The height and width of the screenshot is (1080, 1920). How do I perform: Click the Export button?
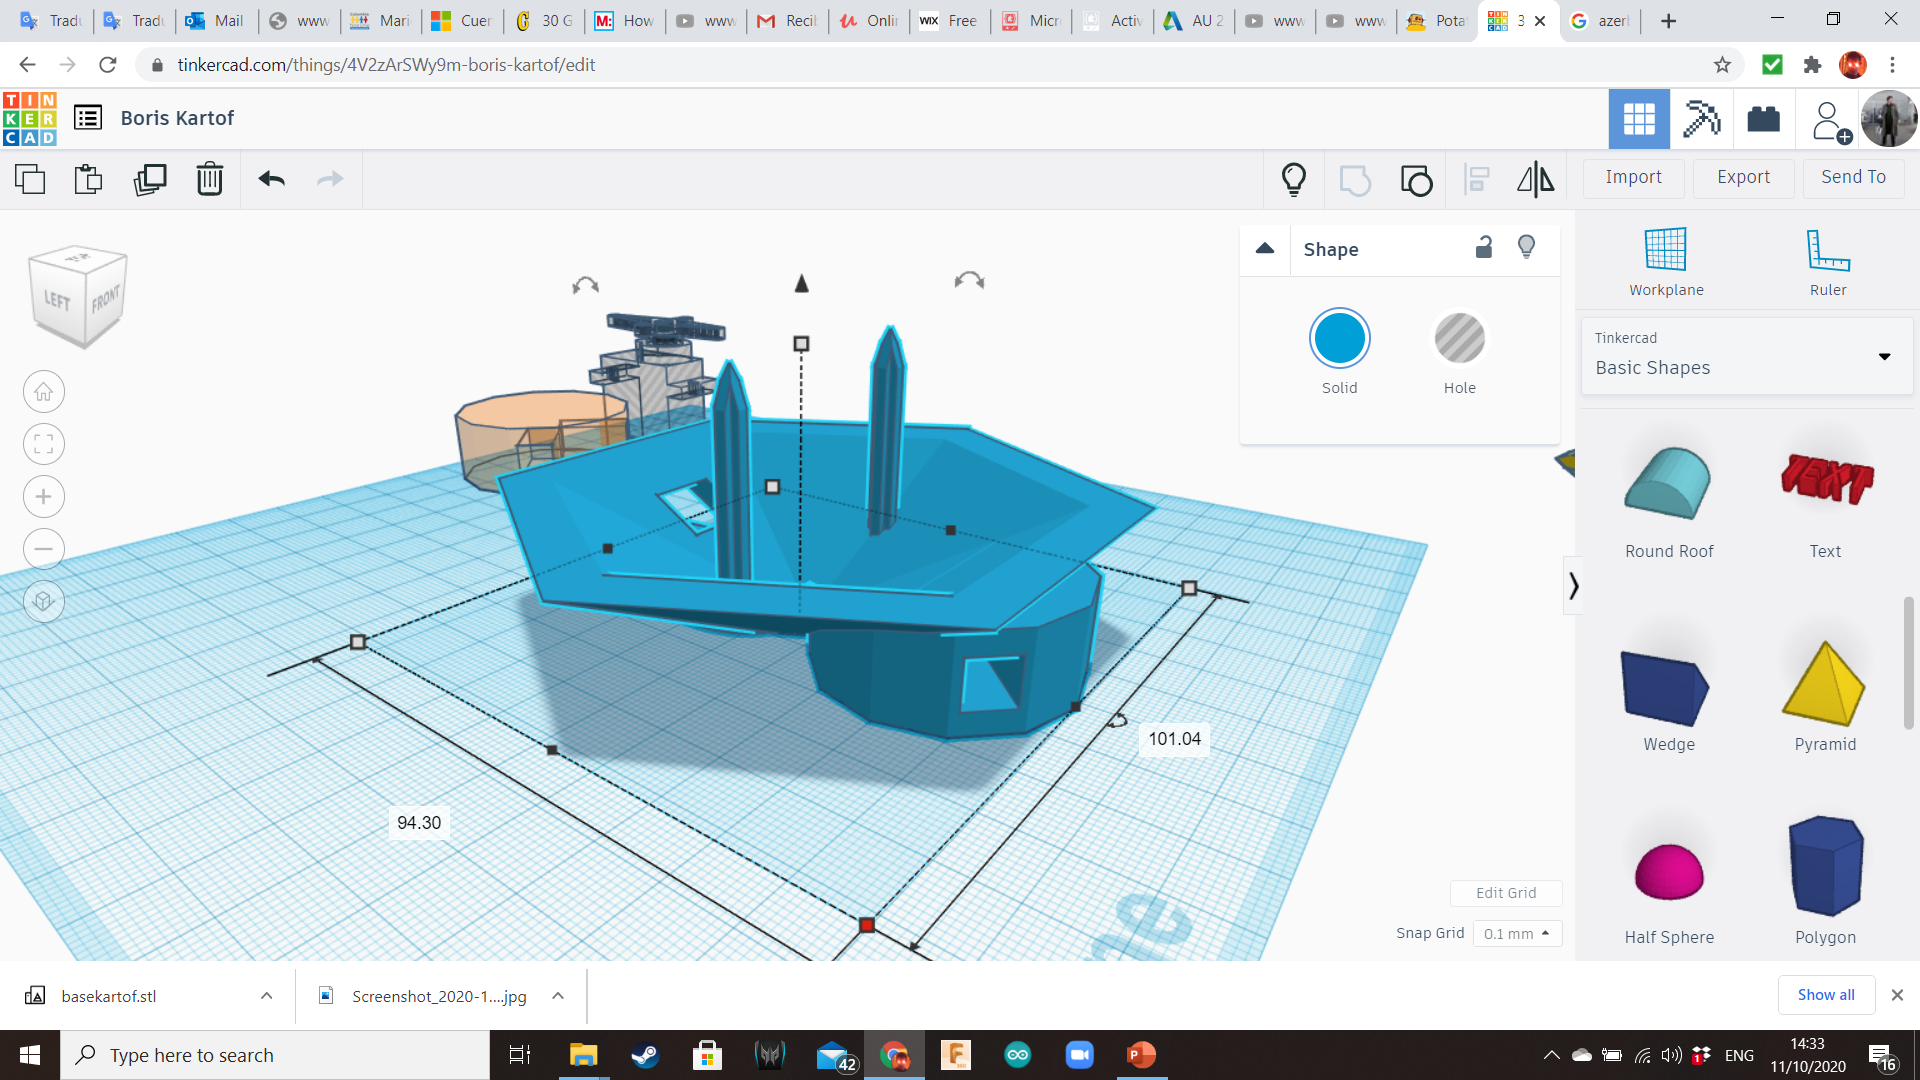coord(1743,177)
